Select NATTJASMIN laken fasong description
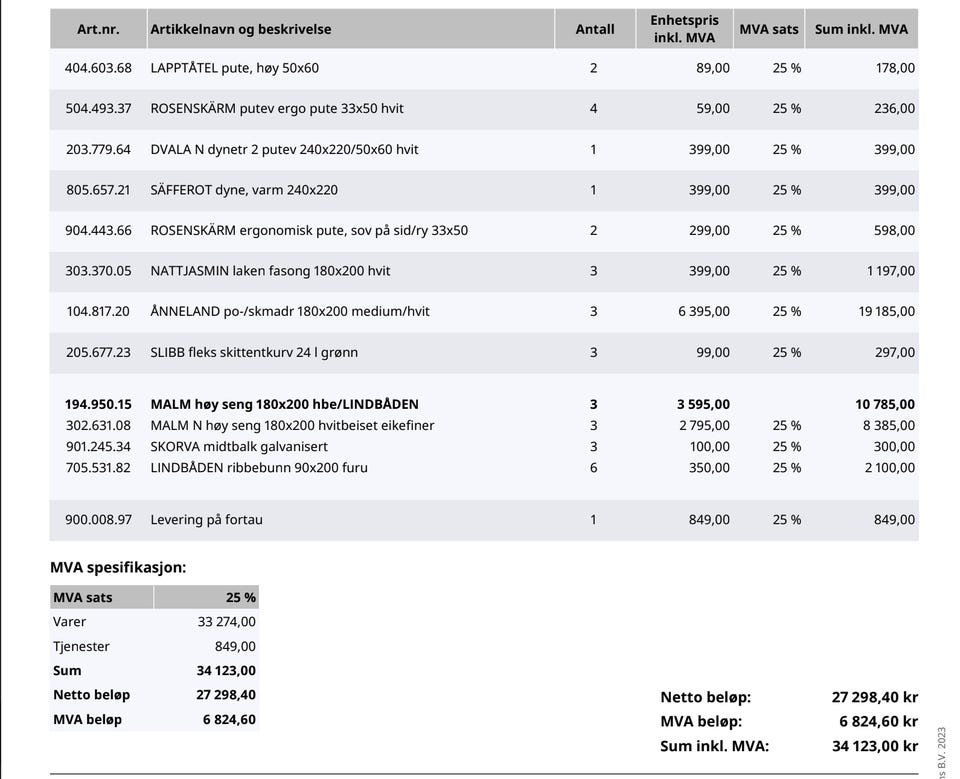Screen dimensions: 960x779 click(270, 271)
